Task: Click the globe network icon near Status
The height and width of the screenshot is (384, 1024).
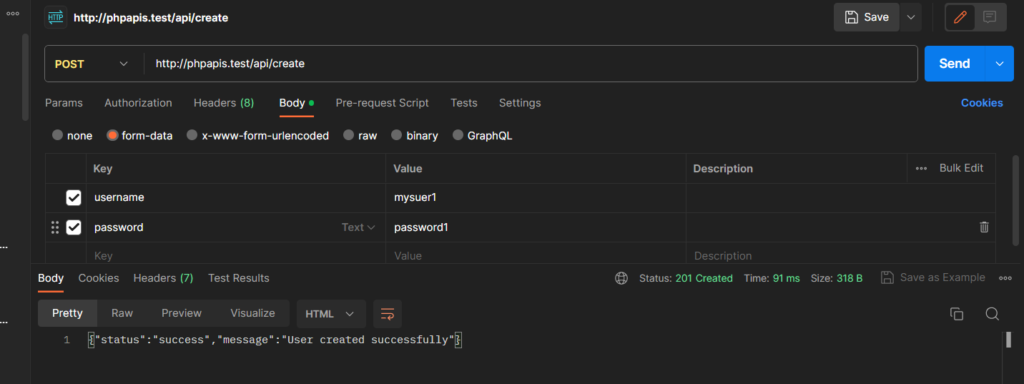Action: (x=621, y=278)
